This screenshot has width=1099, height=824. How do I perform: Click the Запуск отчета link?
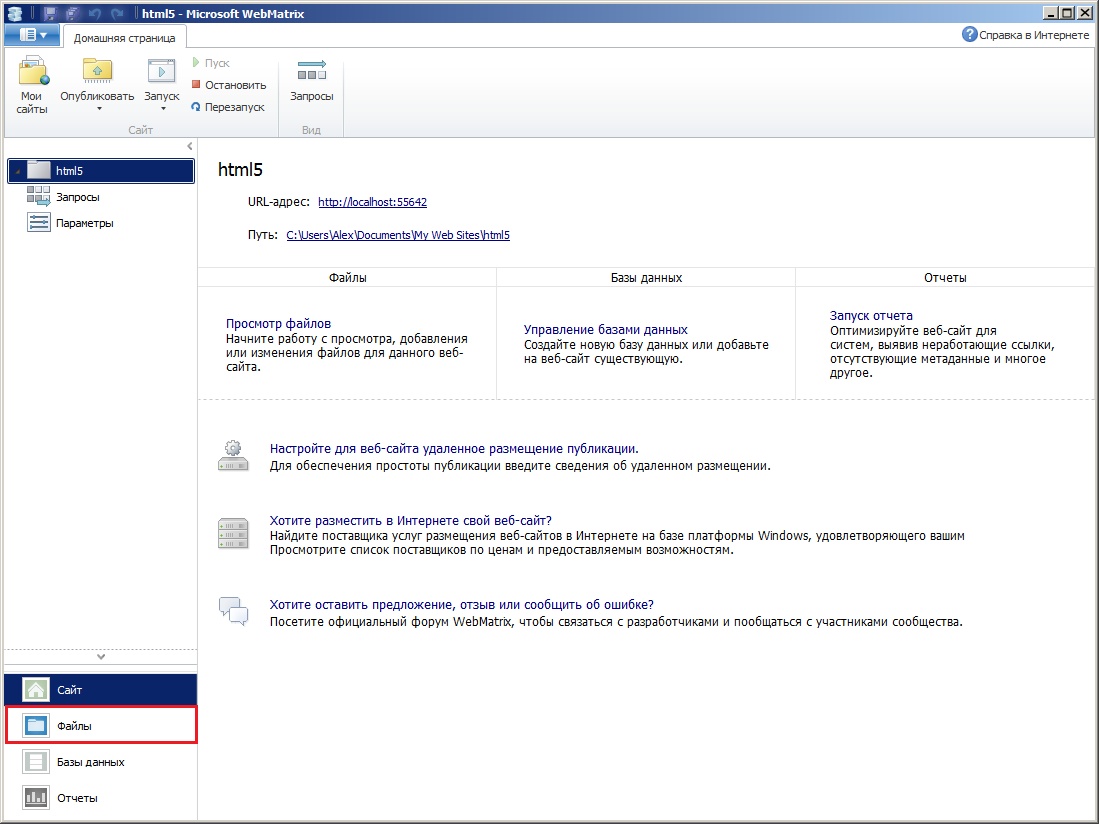(x=871, y=315)
